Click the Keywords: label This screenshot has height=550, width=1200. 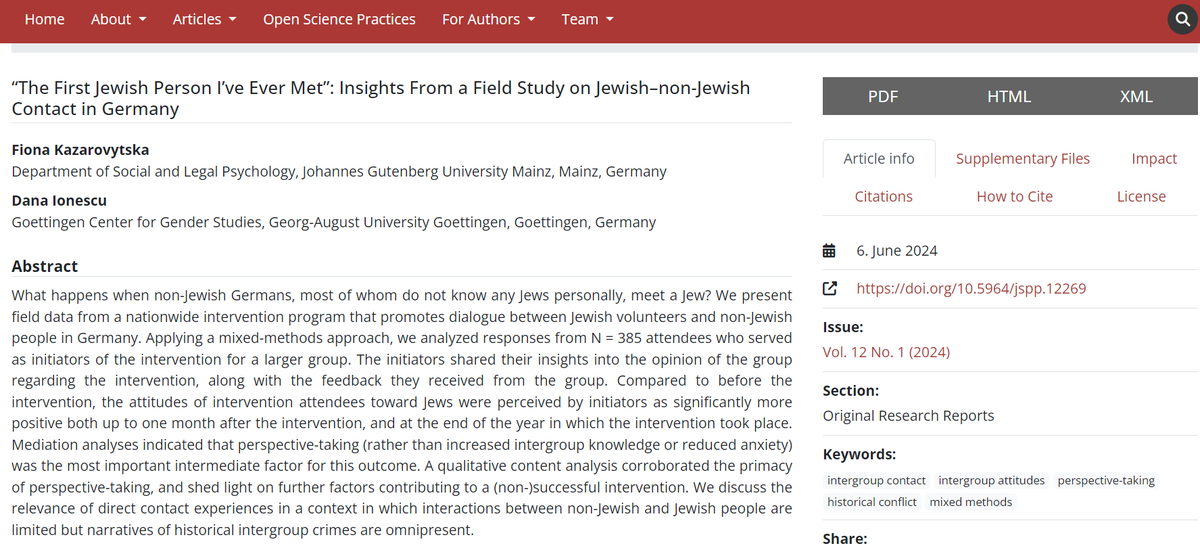click(859, 454)
